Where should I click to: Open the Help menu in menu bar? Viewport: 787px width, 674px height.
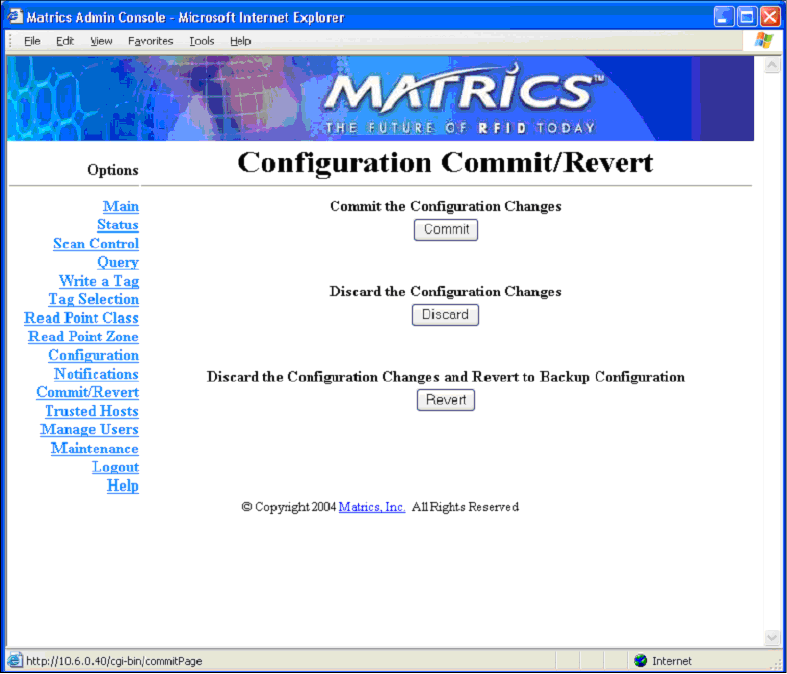click(x=240, y=41)
